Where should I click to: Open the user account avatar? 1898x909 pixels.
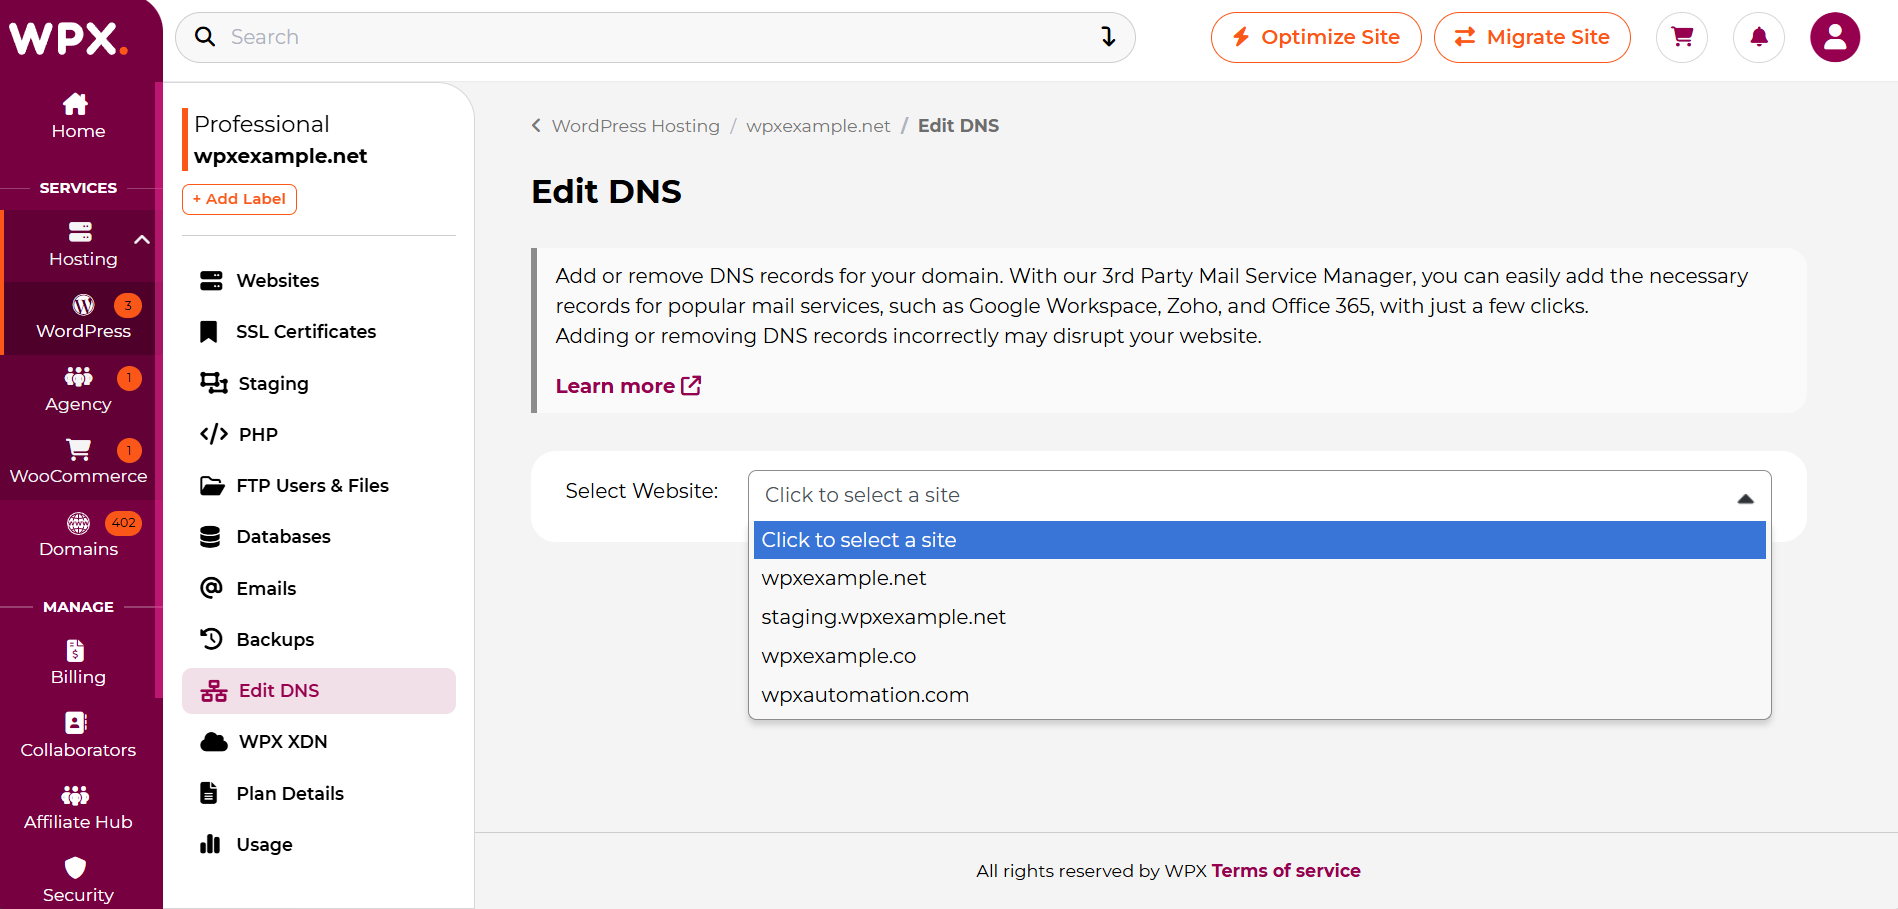pos(1835,37)
